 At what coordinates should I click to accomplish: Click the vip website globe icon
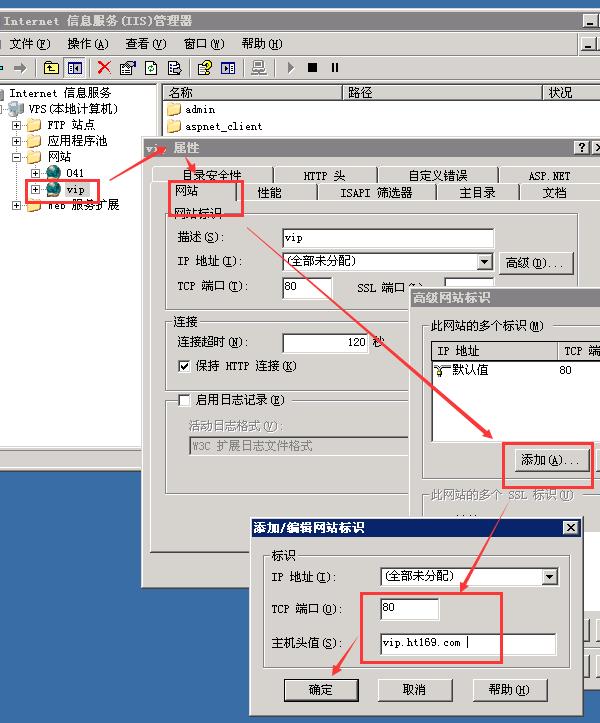point(54,189)
